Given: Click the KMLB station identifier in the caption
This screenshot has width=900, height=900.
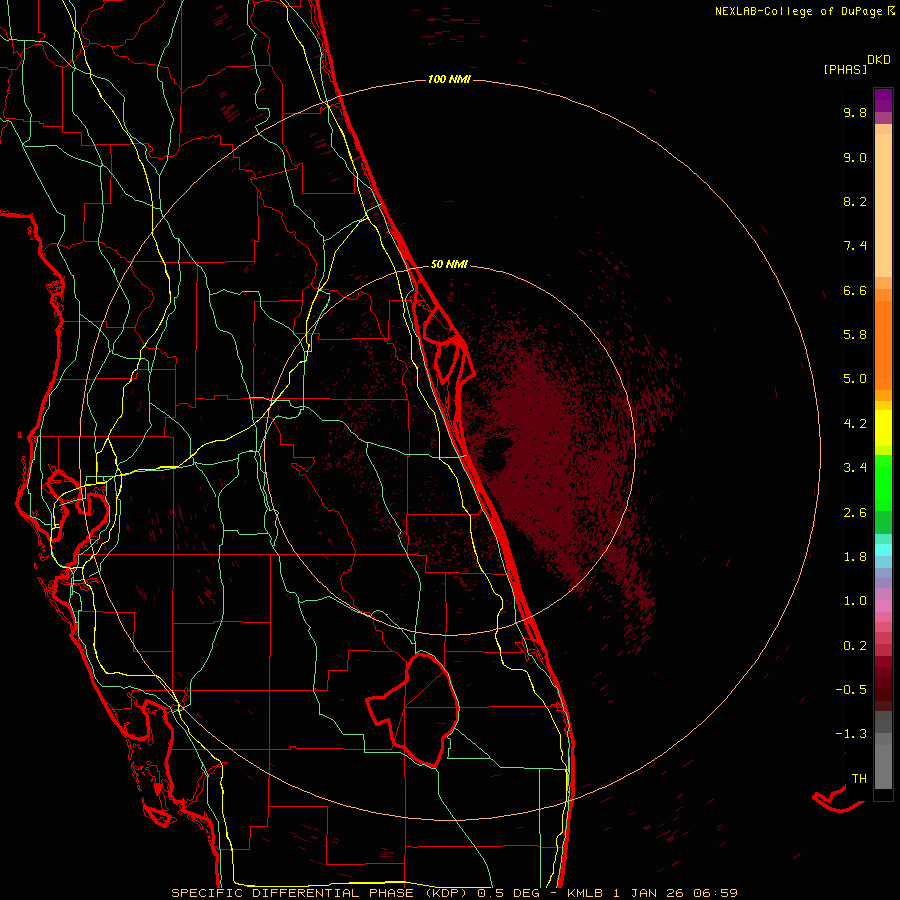Looking at the screenshot, I should coord(584,893).
